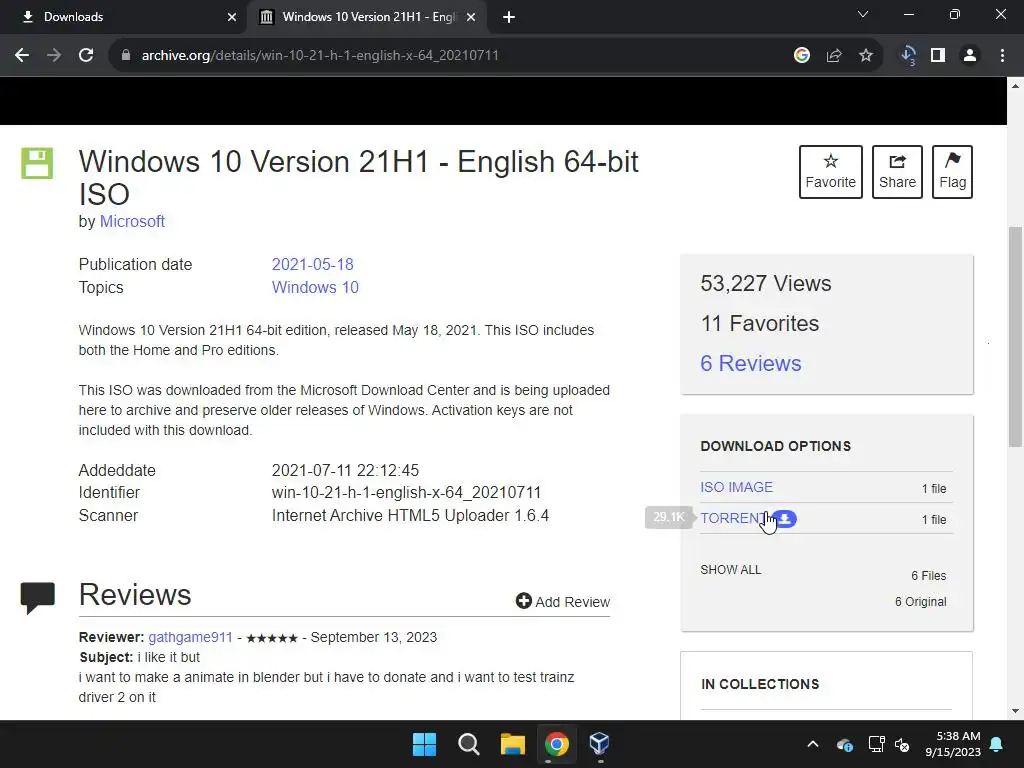The image size is (1024, 768).
Task: Click the scrollbar up arrow
Action: (x=1015, y=86)
